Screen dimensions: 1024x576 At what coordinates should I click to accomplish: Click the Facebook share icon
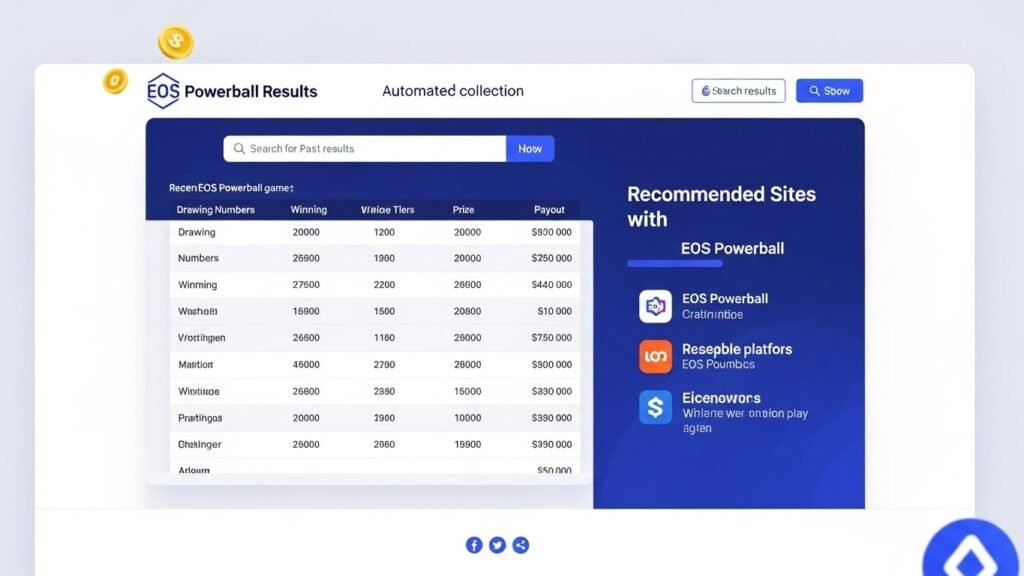pyautogui.click(x=474, y=545)
